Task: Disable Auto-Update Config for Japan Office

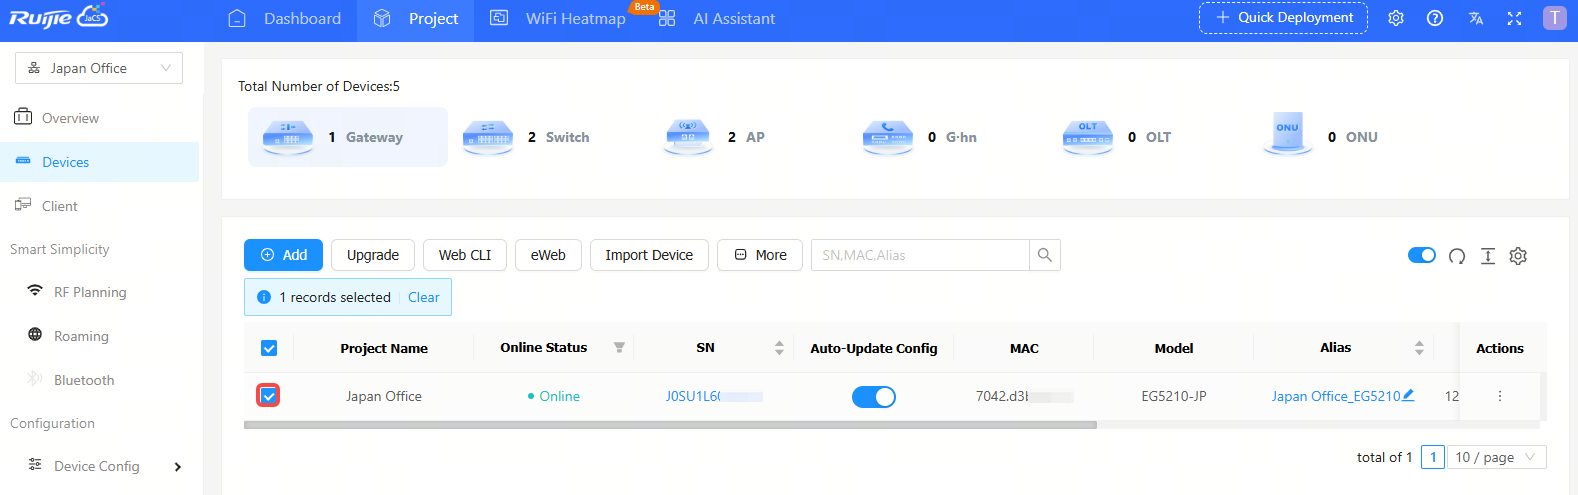Action: pyautogui.click(x=873, y=397)
